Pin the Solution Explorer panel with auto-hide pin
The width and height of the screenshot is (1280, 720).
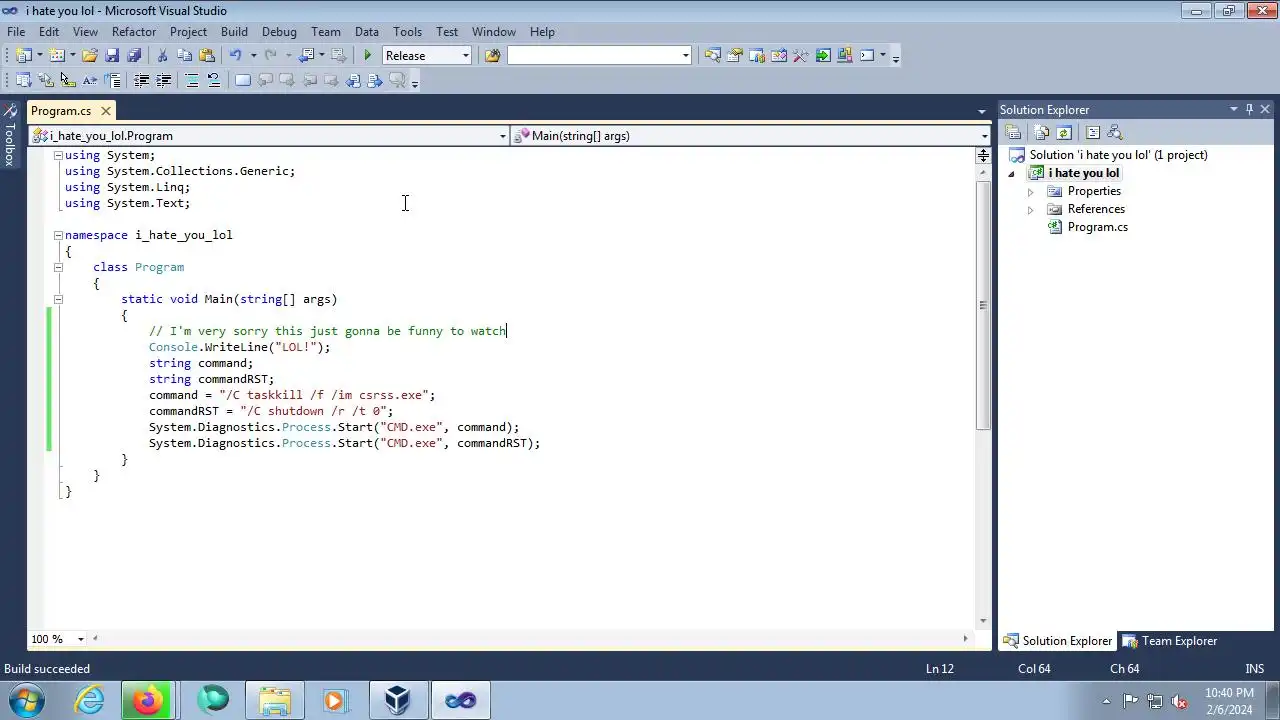click(x=1249, y=110)
